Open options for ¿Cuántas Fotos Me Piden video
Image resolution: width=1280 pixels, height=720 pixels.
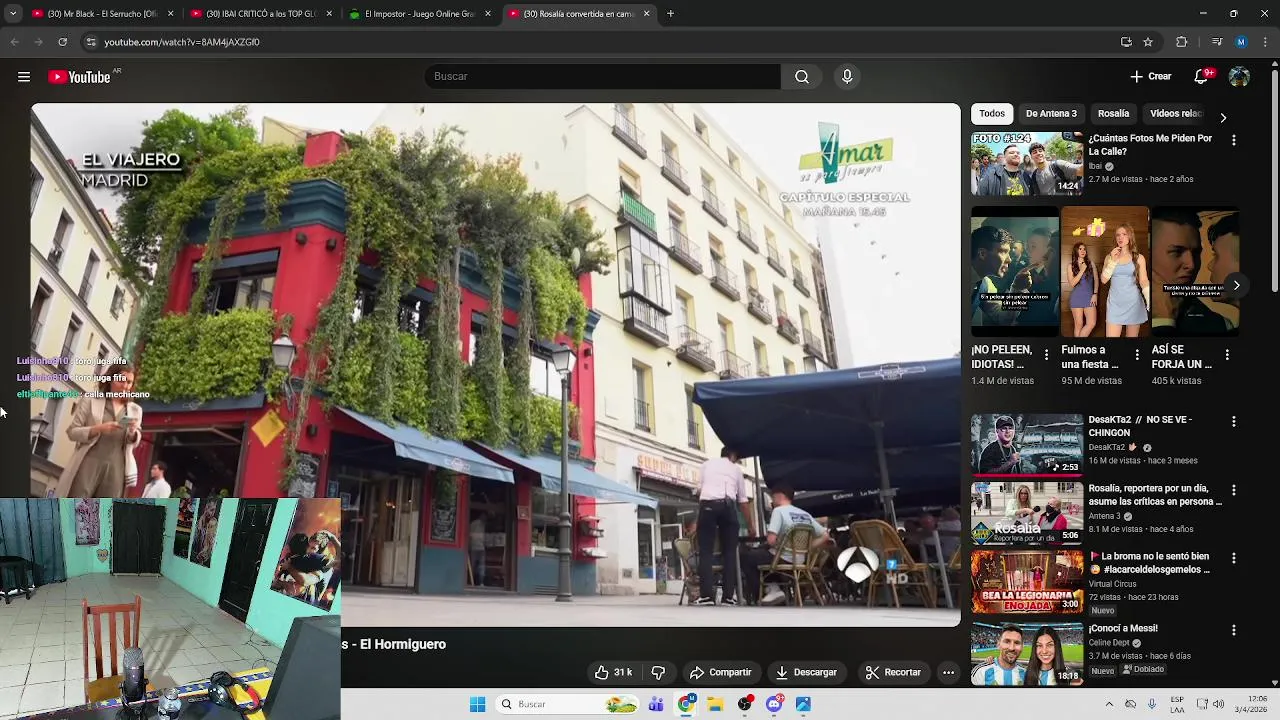coord(1233,141)
